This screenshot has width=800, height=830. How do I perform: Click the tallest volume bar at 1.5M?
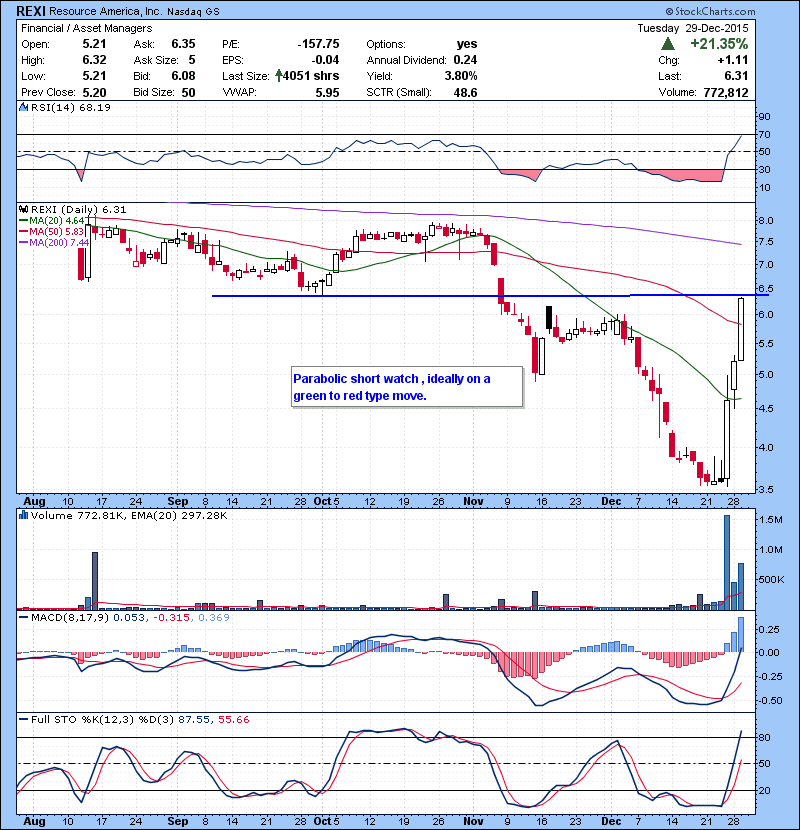tap(727, 563)
